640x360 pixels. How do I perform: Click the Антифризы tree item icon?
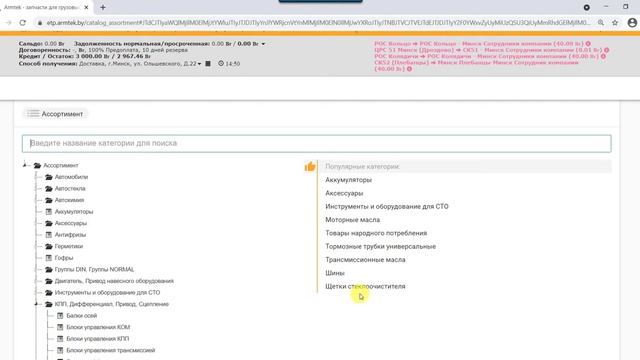click(49, 235)
